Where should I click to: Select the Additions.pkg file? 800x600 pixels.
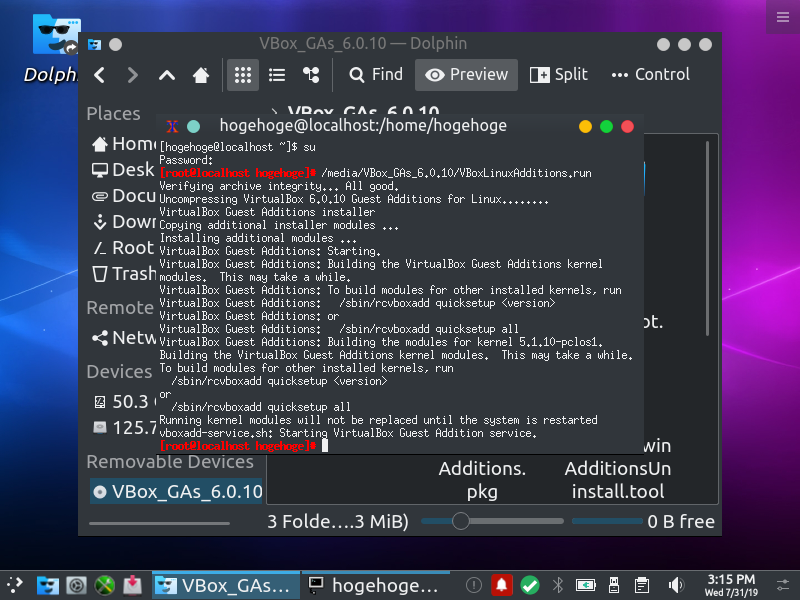482,480
